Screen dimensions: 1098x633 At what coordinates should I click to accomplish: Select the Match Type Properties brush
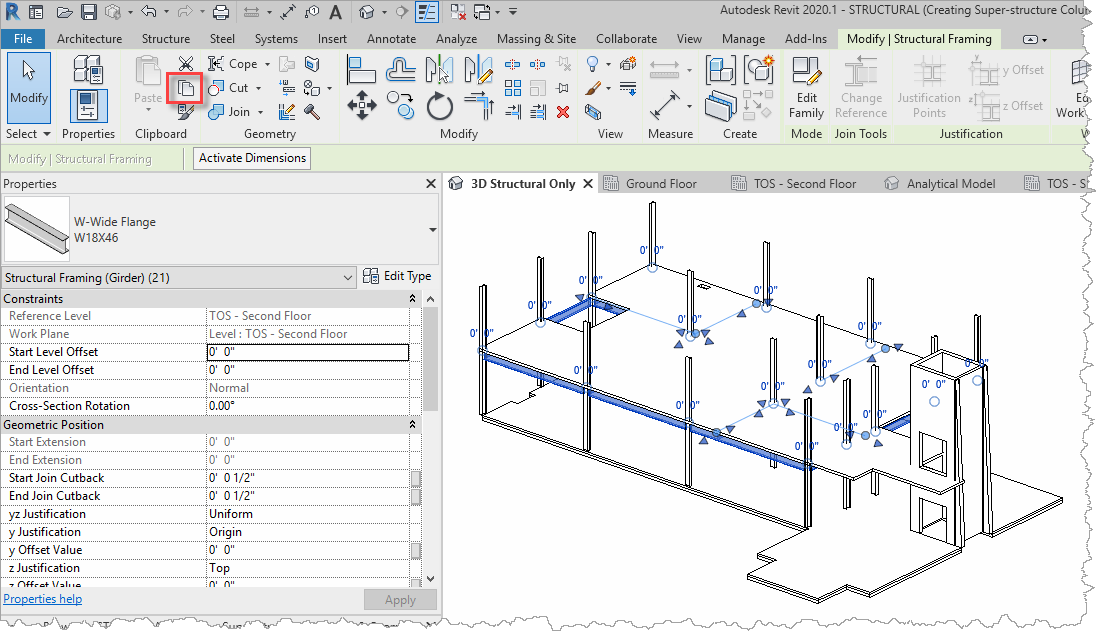(x=186, y=111)
